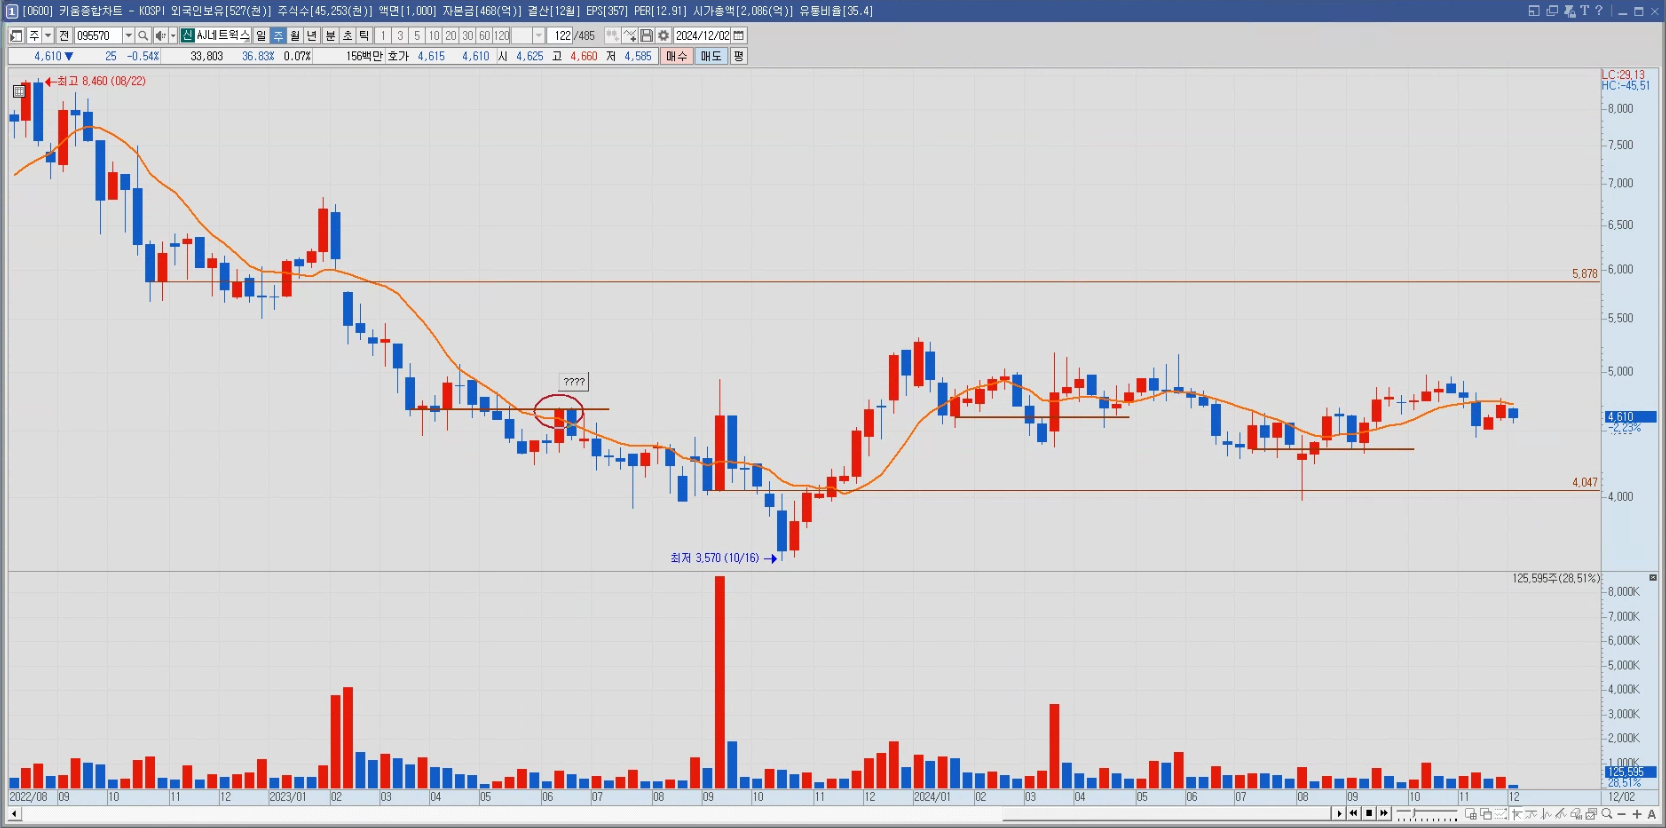This screenshot has width=1666, height=828.
Task: Select the daily (일) period toggle
Action: [261, 36]
